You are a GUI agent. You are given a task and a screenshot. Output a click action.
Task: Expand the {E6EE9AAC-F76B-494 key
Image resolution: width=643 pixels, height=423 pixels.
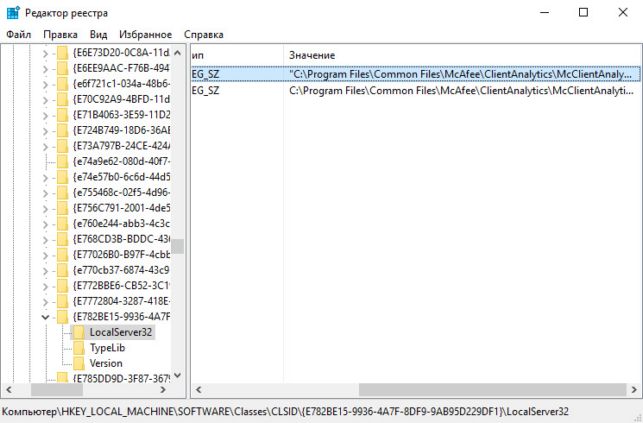point(46,69)
